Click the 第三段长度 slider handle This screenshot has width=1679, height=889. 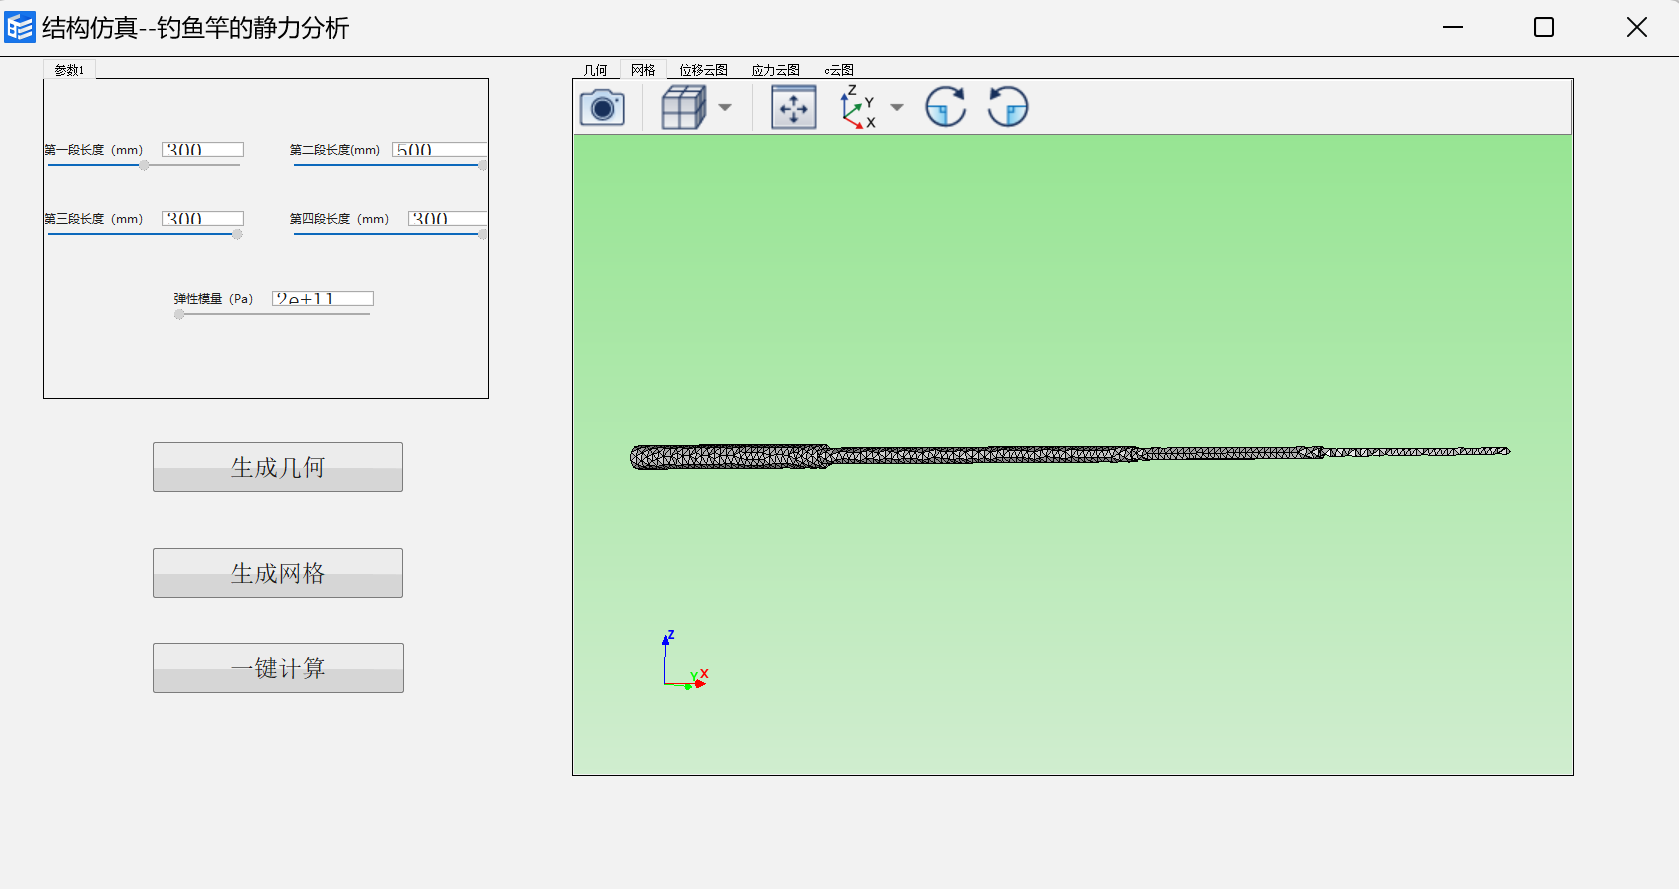coord(237,235)
